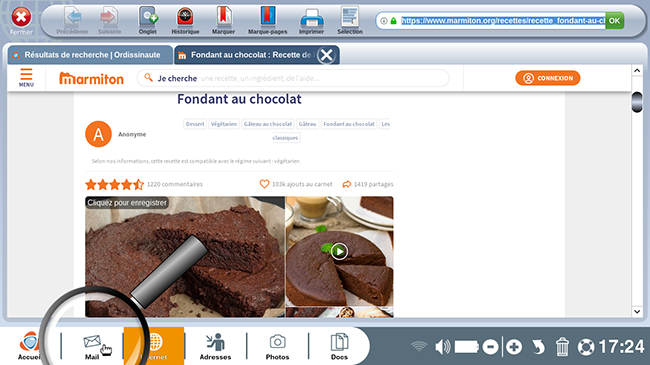This screenshot has height=365, width=650.
Task: Click the vertical scrollbar thumb
Action: (x=637, y=102)
